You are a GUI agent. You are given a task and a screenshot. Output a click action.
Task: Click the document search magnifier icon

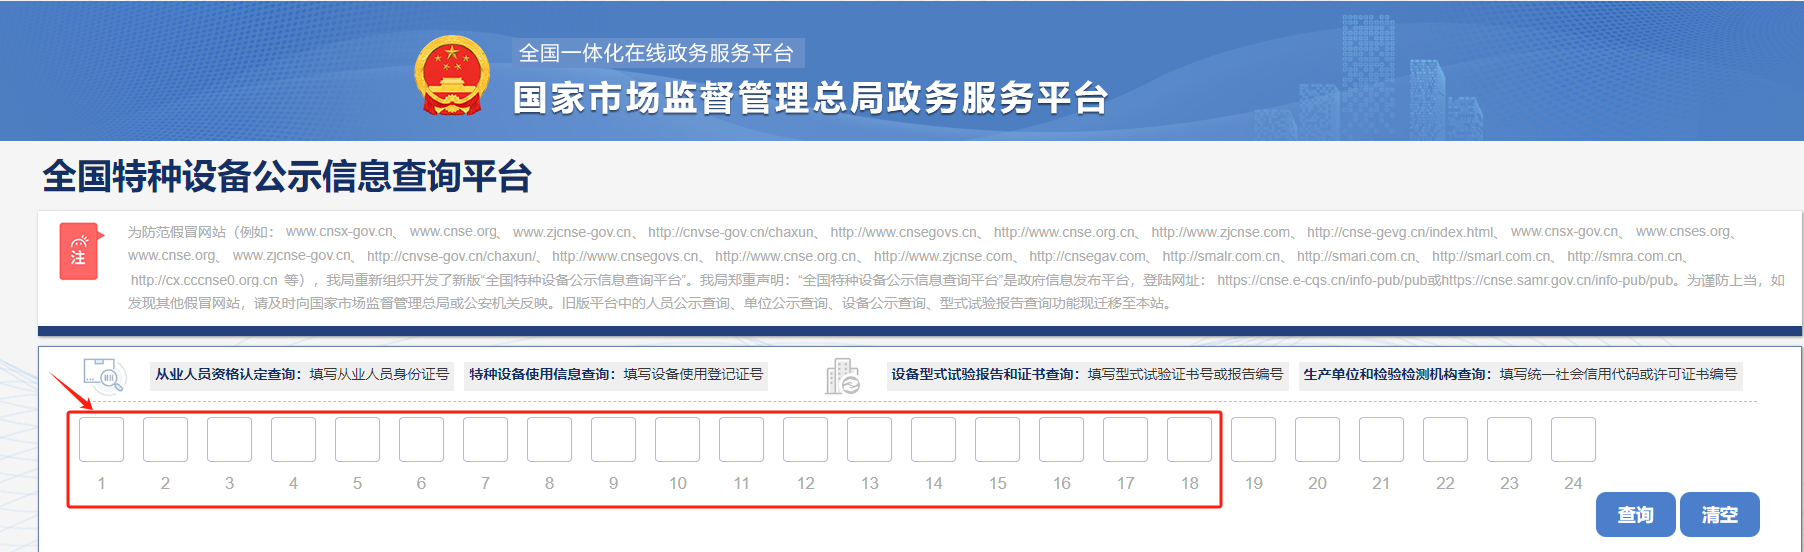point(104,375)
